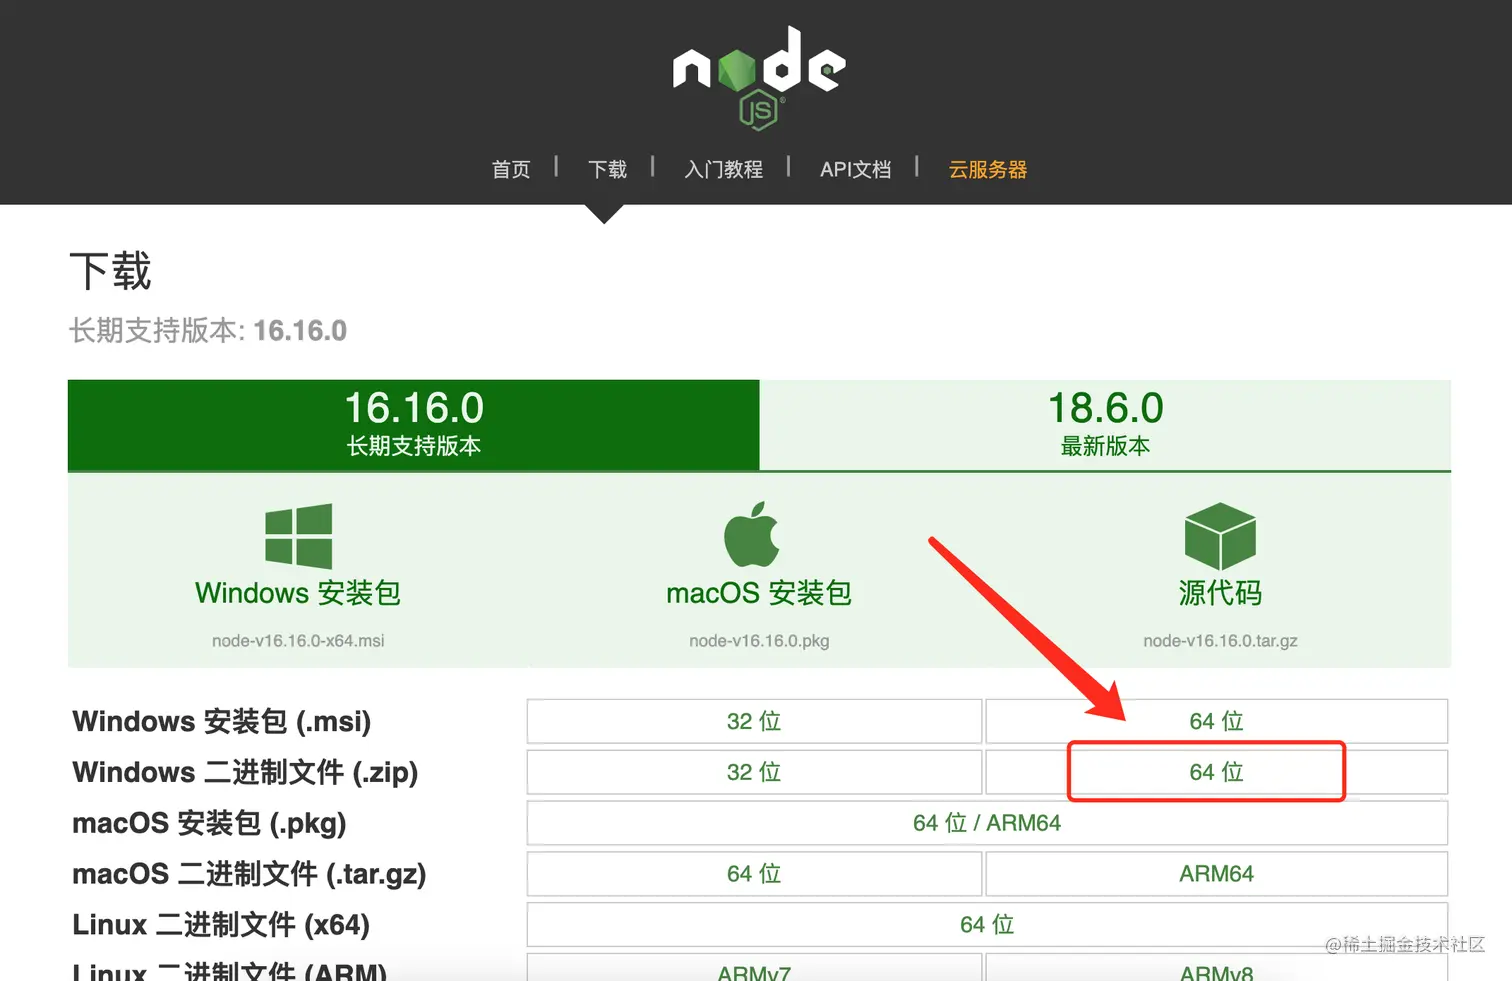1512x981 pixels.
Task: Open the 云服务器 navigation link
Action: [x=987, y=169]
